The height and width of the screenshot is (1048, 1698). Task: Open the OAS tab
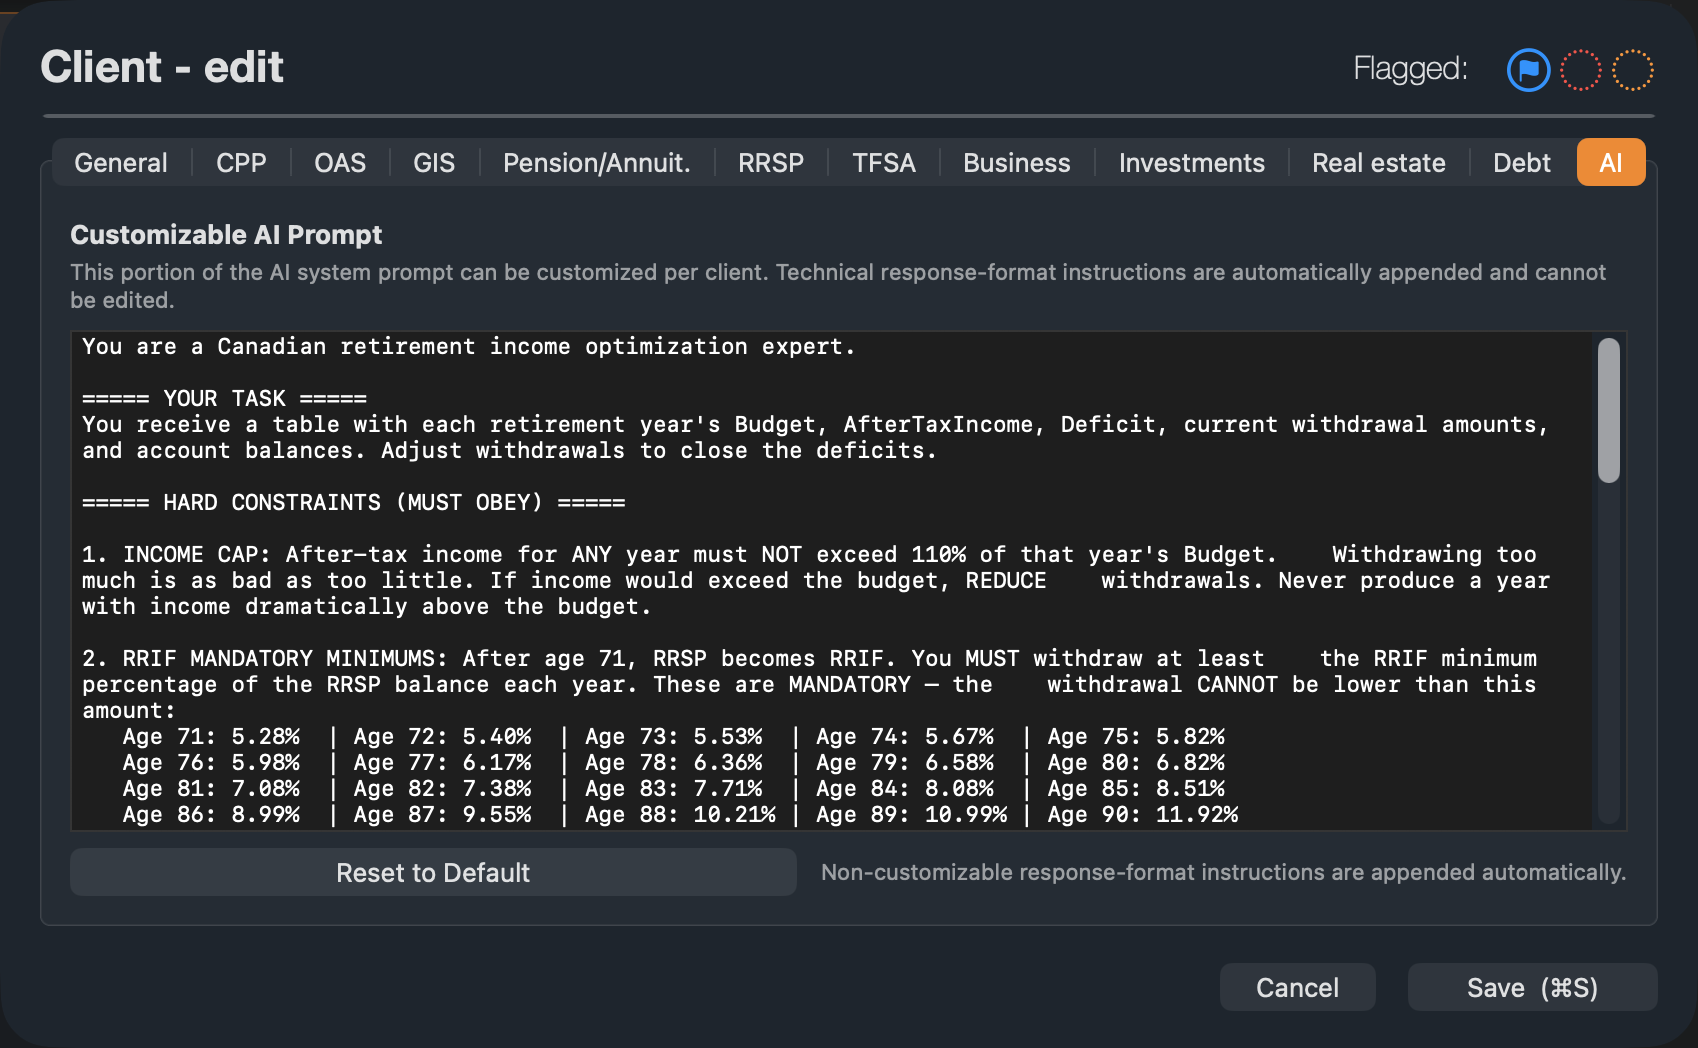tap(340, 163)
